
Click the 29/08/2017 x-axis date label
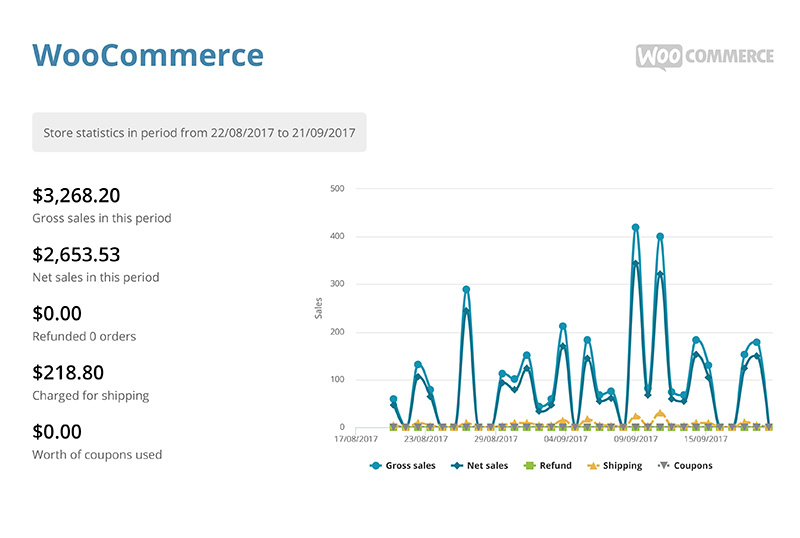[x=496, y=439]
